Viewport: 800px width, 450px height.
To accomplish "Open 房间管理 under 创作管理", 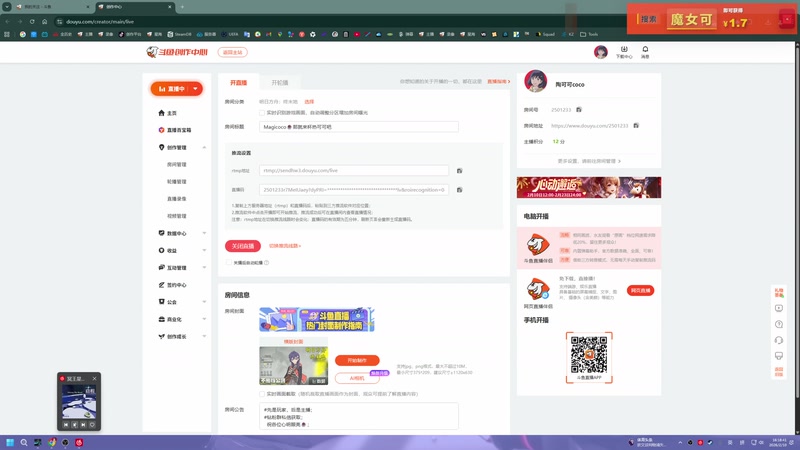I will click(177, 165).
